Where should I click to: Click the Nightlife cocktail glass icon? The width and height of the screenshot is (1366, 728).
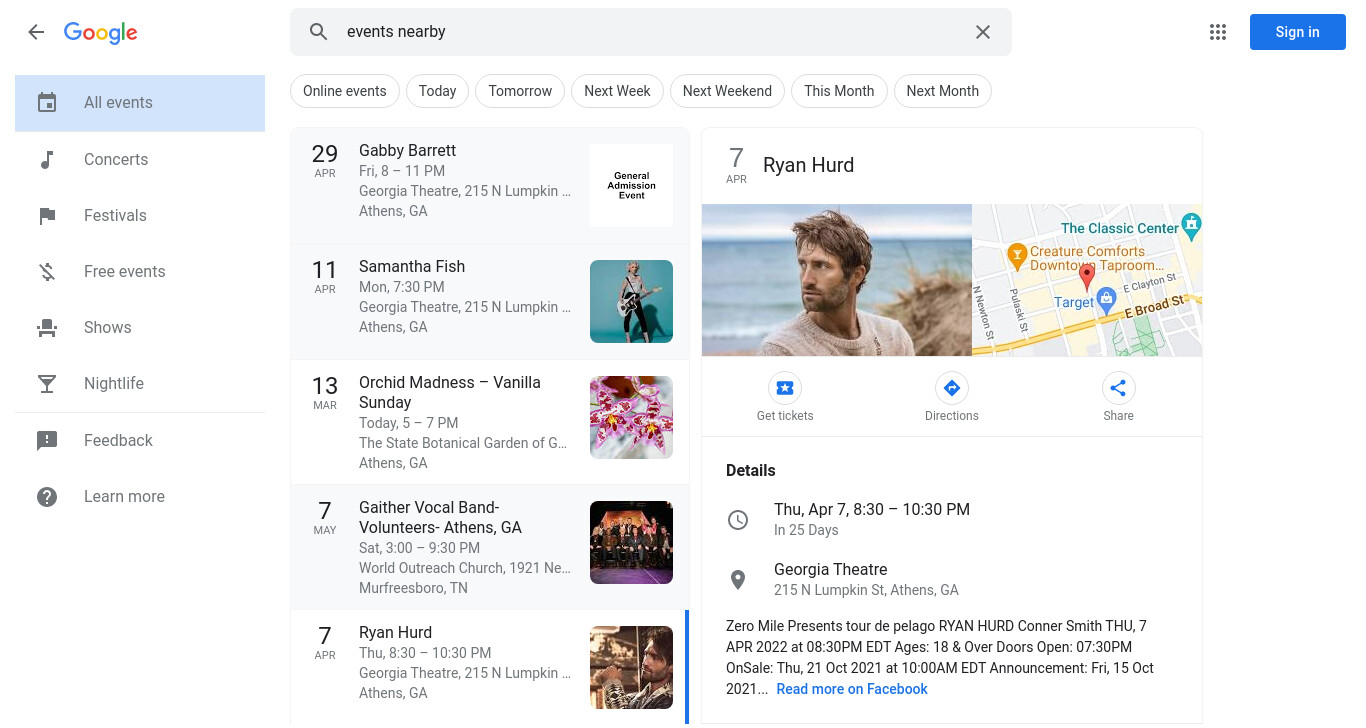click(47, 383)
